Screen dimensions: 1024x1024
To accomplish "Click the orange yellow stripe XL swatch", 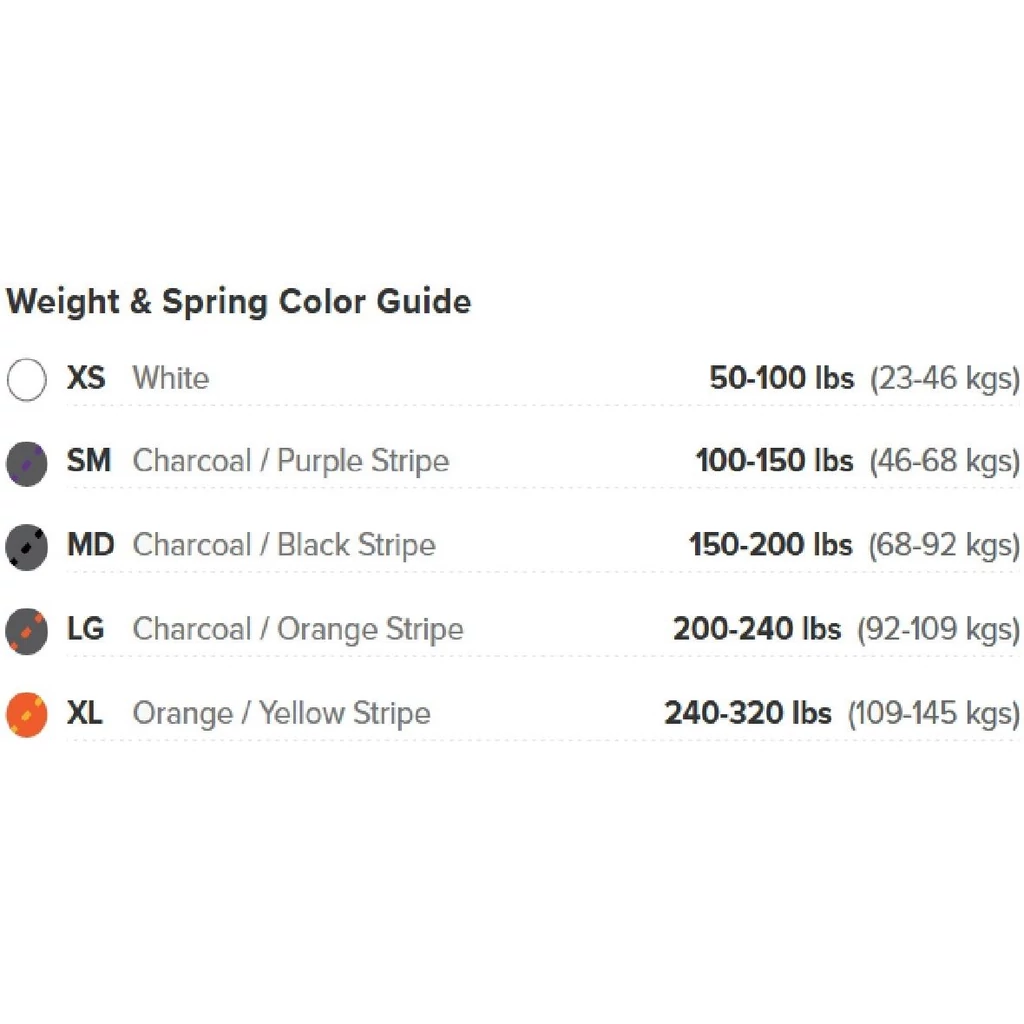I will click(26, 715).
